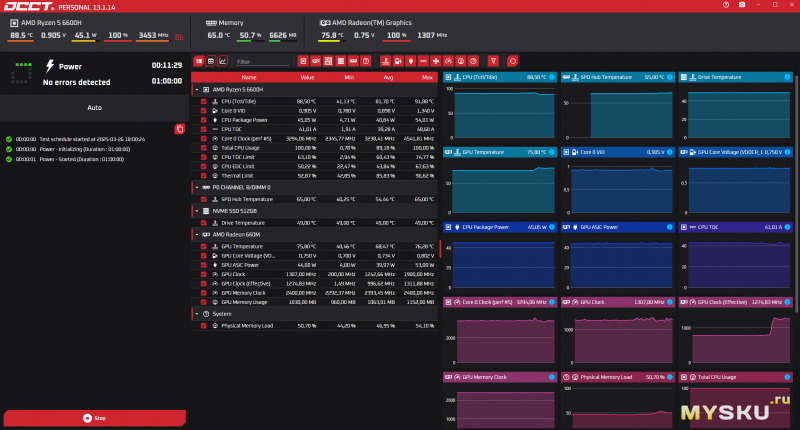Uncheck the CPU (Tctl/Tdie) sensor checkbox

click(204, 102)
